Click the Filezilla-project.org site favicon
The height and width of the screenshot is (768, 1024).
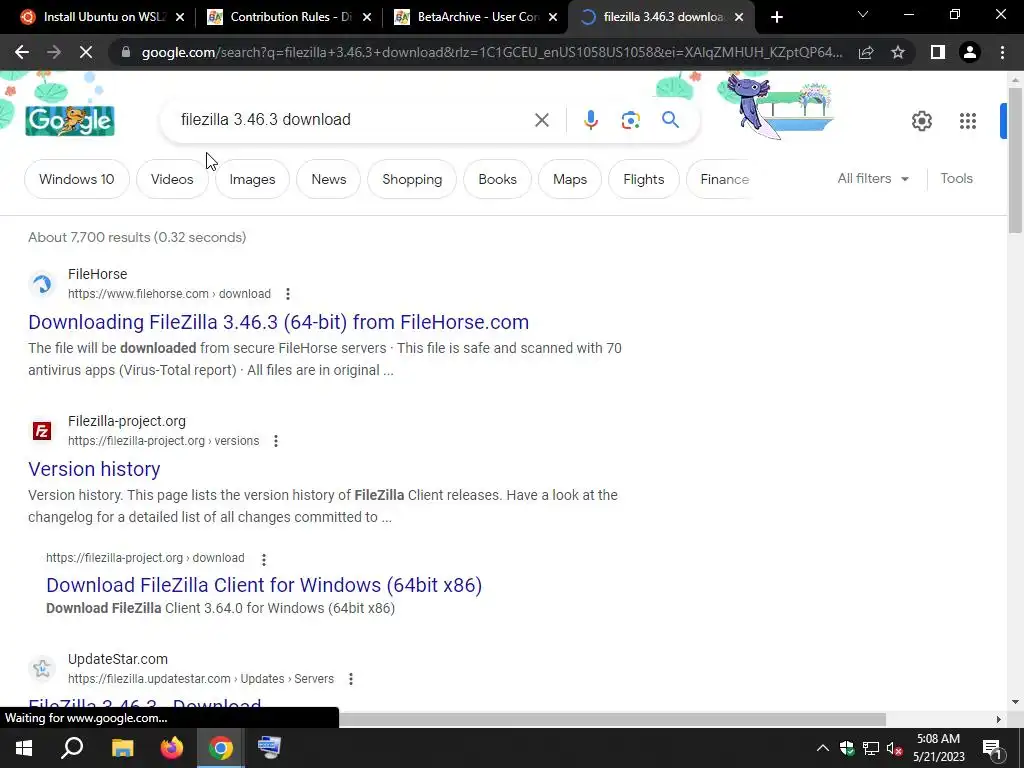click(42, 431)
